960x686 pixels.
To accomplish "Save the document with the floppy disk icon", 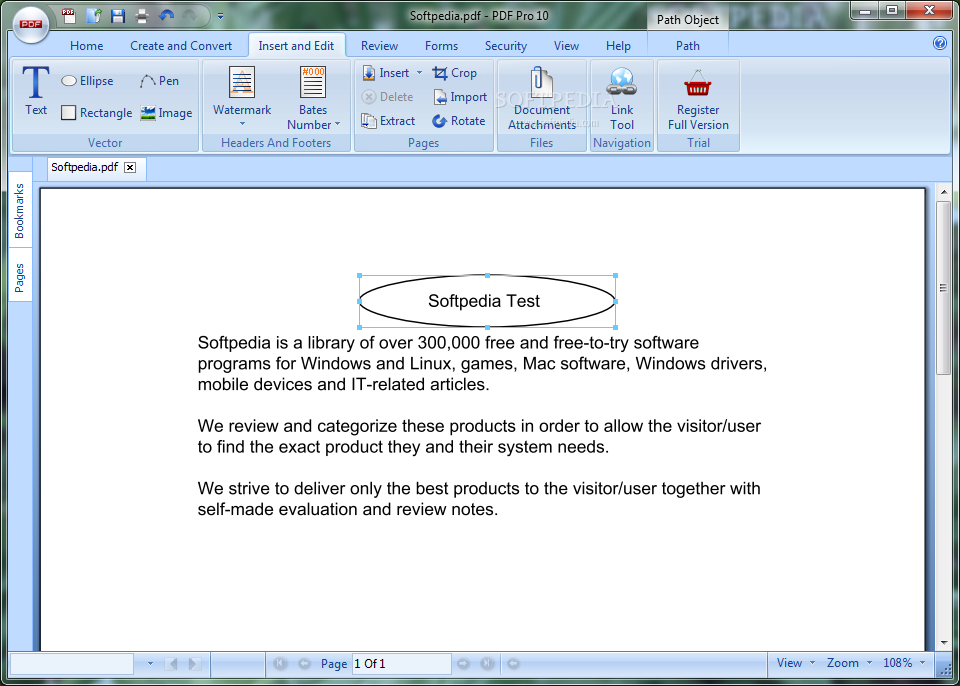I will pyautogui.click(x=118, y=15).
